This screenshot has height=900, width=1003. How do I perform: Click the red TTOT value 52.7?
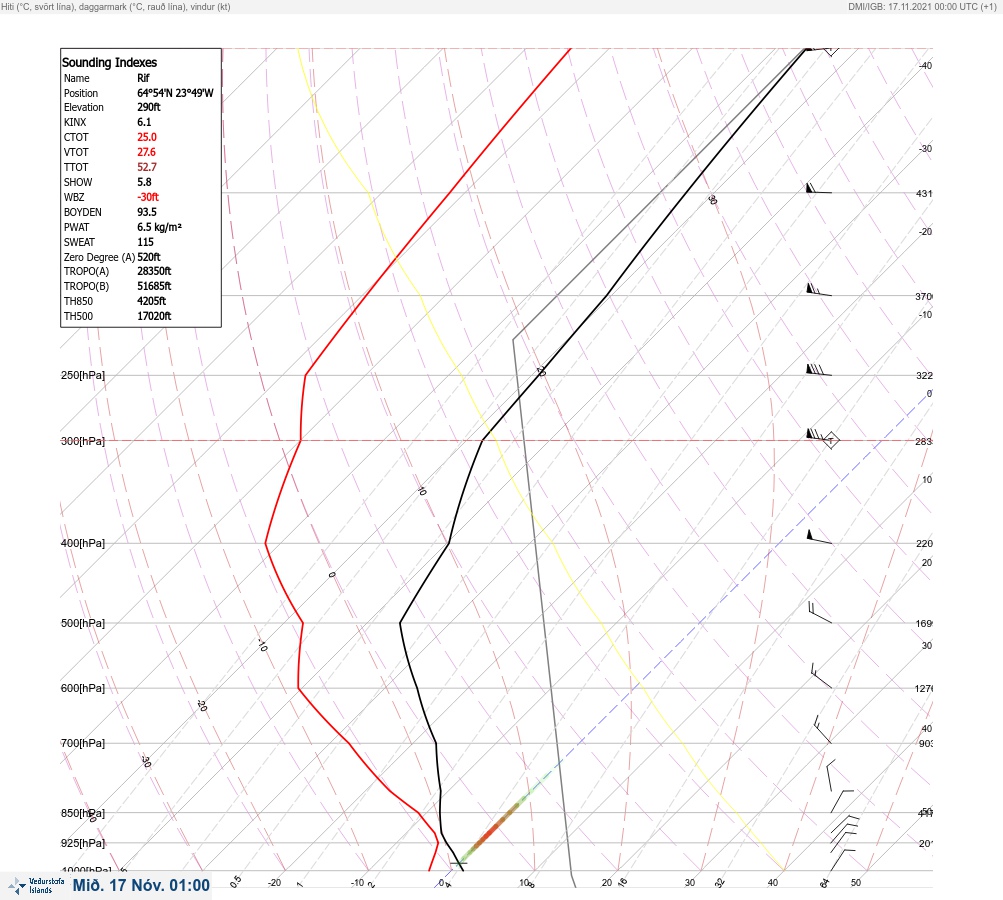(x=146, y=167)
